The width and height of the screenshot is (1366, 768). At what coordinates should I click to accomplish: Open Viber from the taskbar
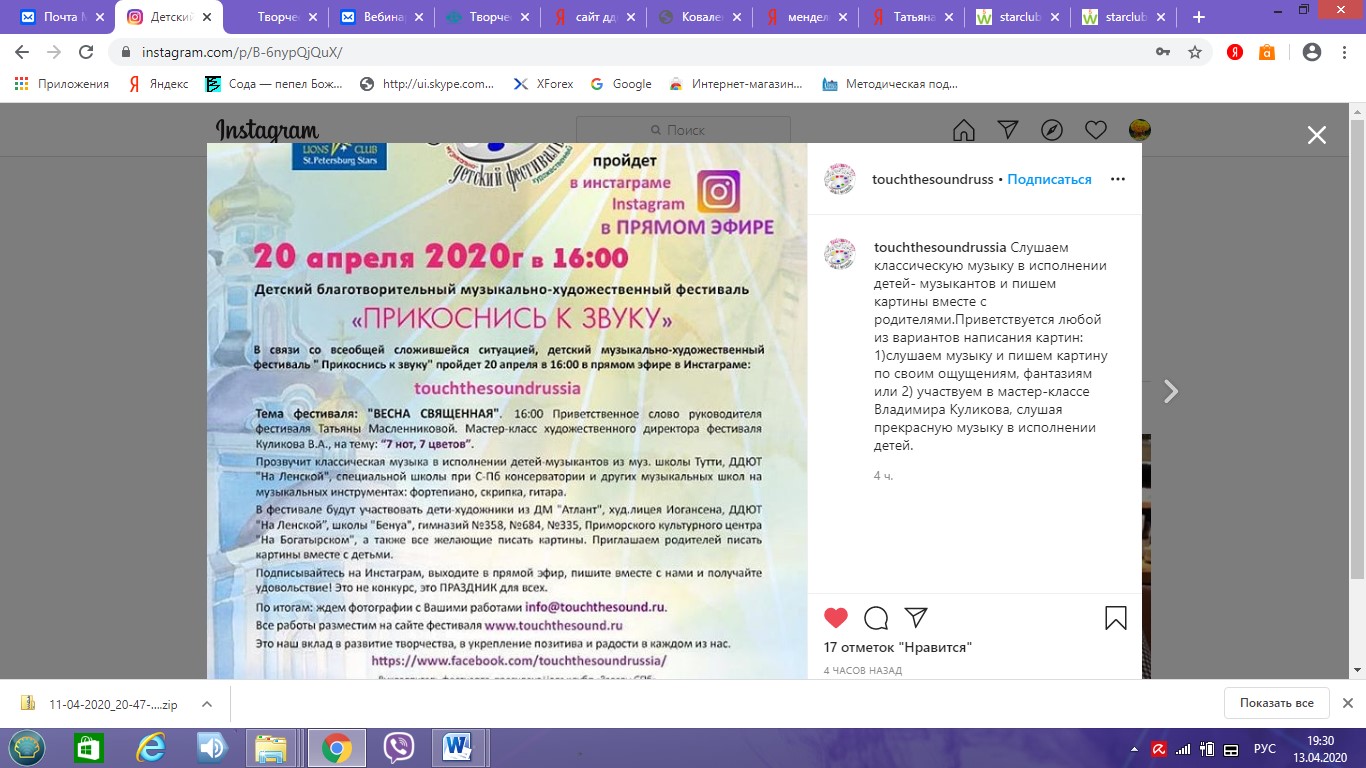(398, 748)
